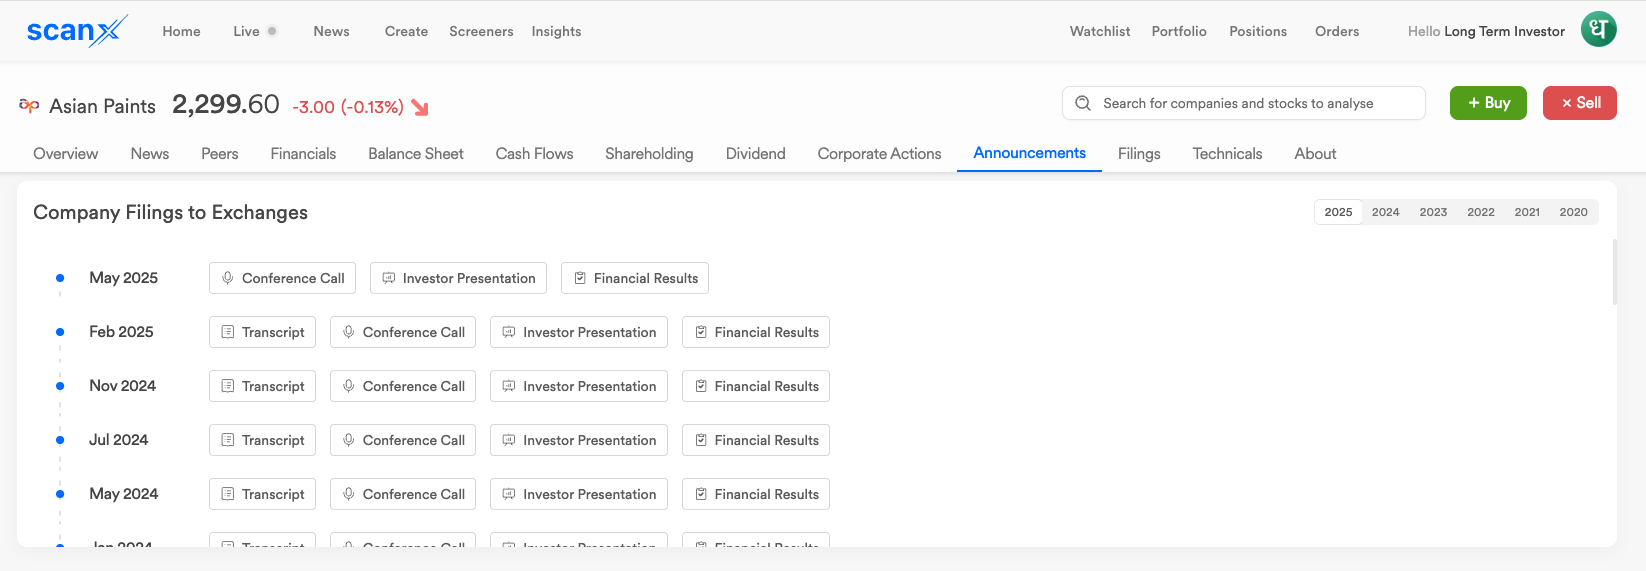This screenshot has width=1646, height=571.
Task: Open May 2024 Investor Presentation filing
Action: pyautogui.click(x=579, y=494)
